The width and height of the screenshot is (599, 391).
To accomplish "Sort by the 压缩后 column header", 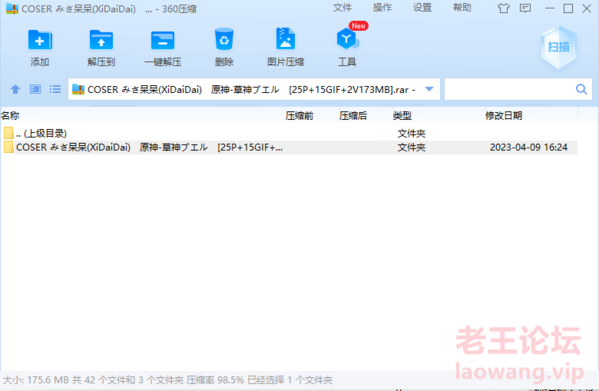I will coord(353,115).
